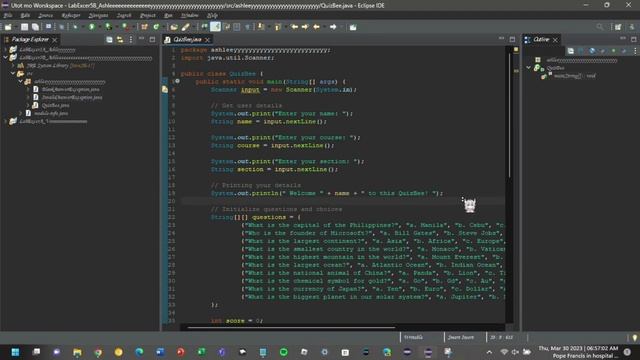The width and height of the screenshot is (640, 360).
Task: Click the Save toolbar icon
Action: click(24, 27)
